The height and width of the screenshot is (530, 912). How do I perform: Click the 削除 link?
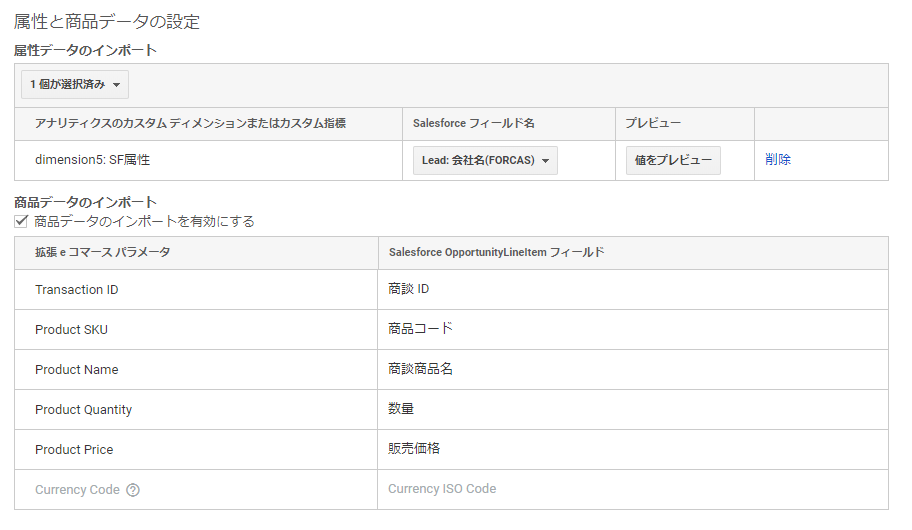pyautogui.click(x=778, y=159)
